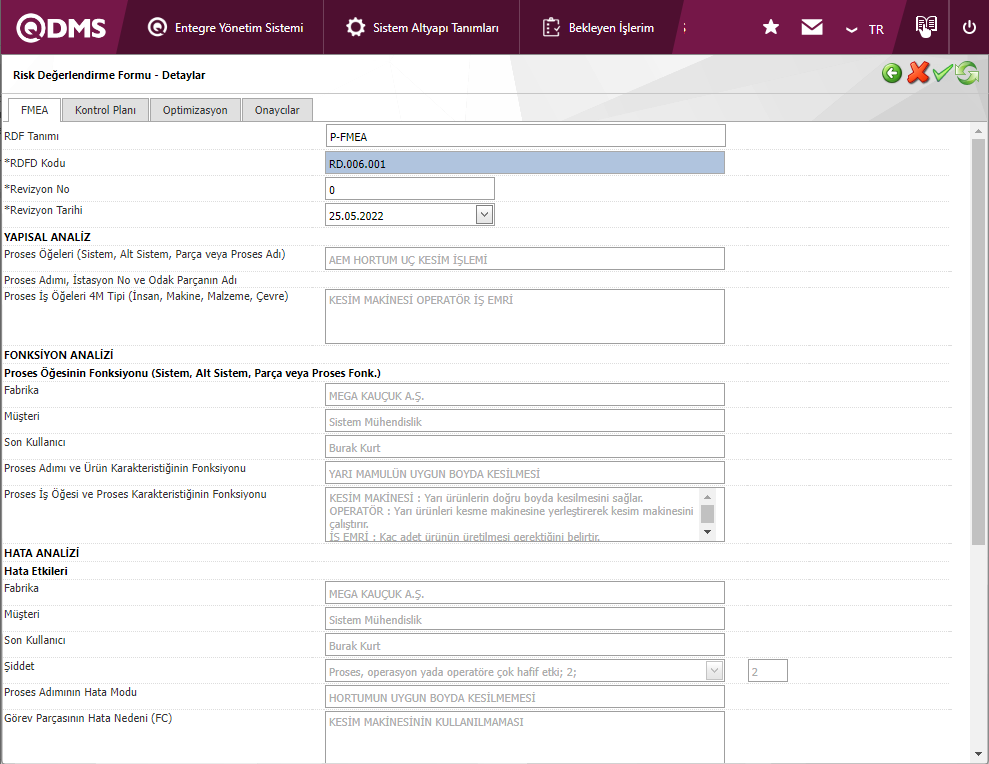
Task: Switch to the Optimizasyon tab
Action: [195, 110]
